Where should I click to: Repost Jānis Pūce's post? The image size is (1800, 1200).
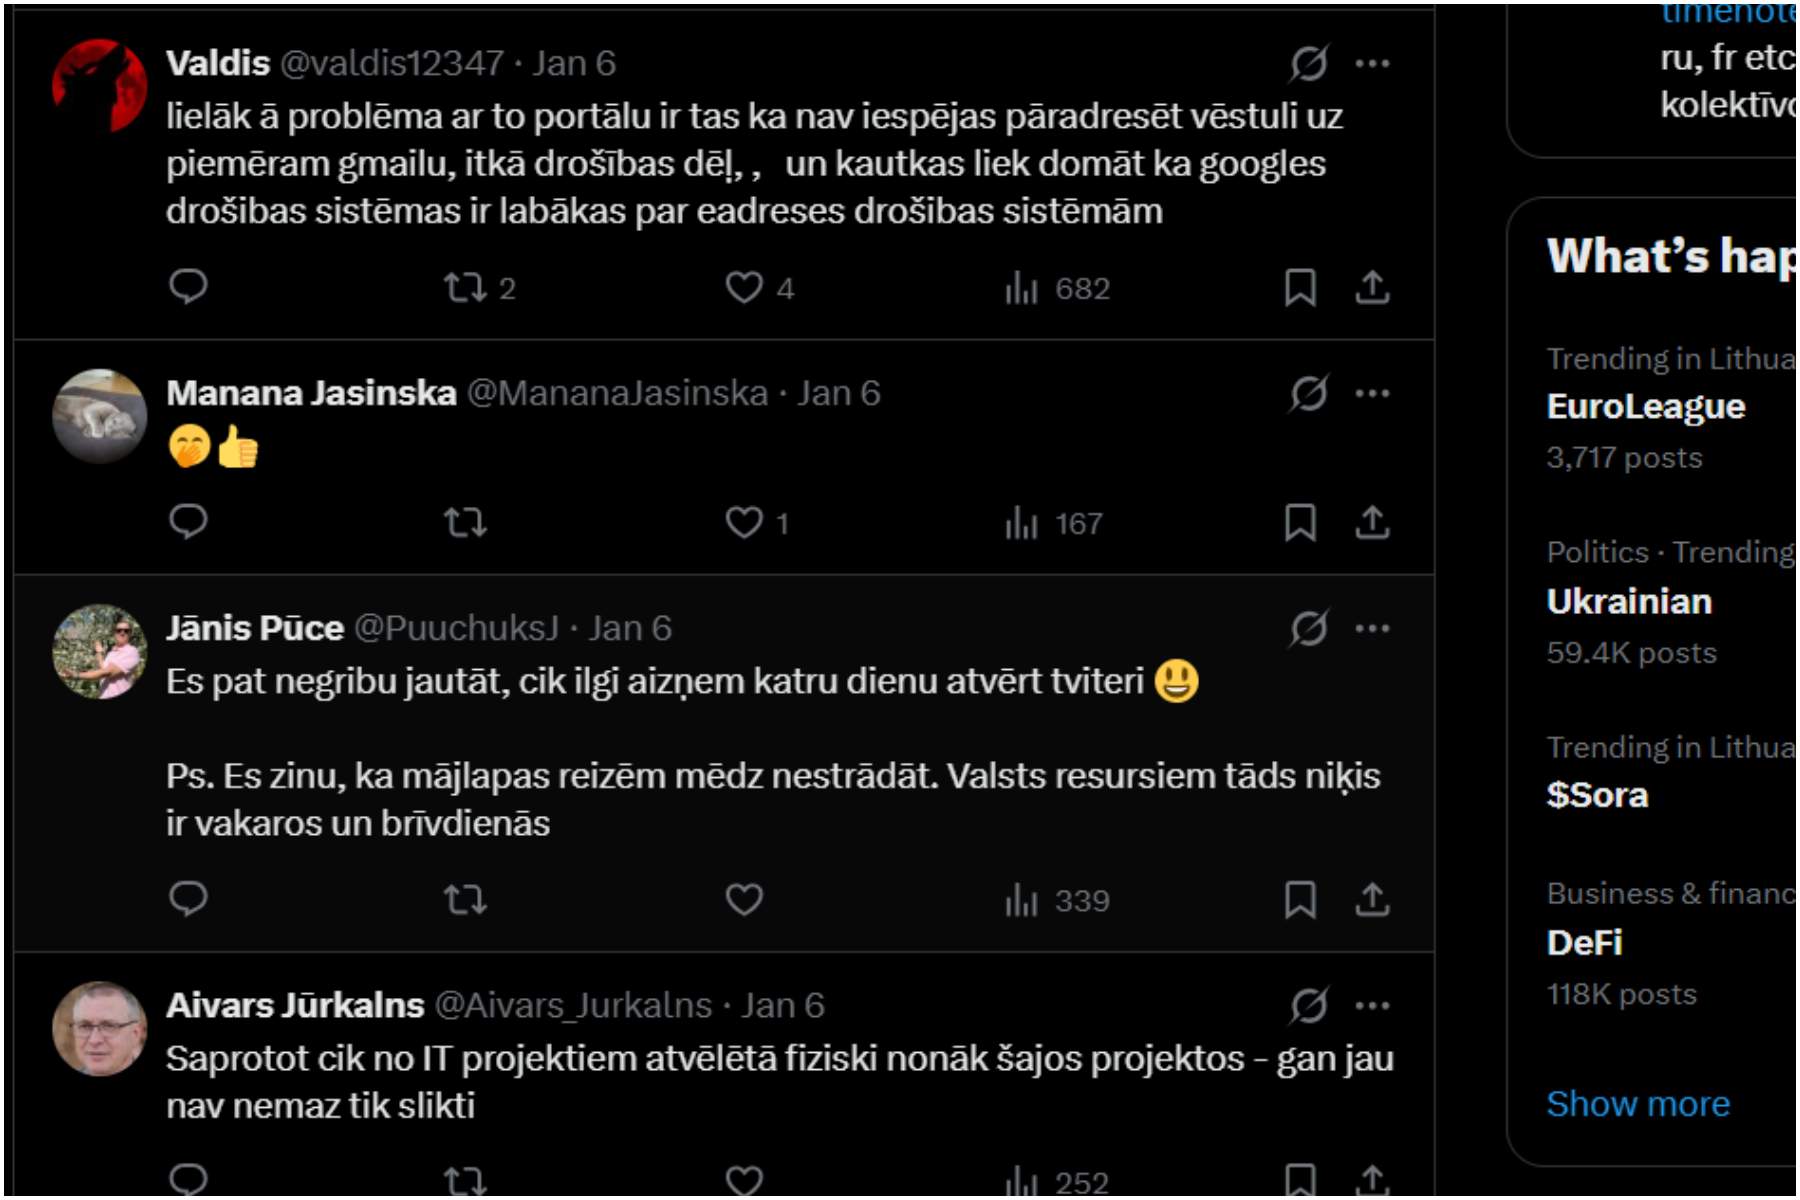point(466,900)
